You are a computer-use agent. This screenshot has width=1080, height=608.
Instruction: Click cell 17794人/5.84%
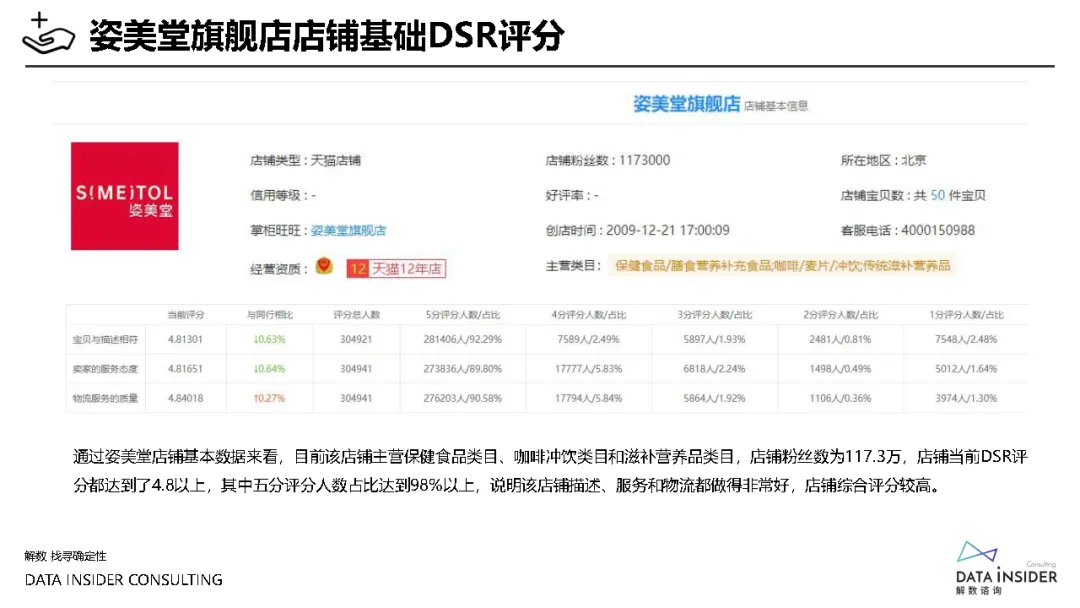(588, 399)
